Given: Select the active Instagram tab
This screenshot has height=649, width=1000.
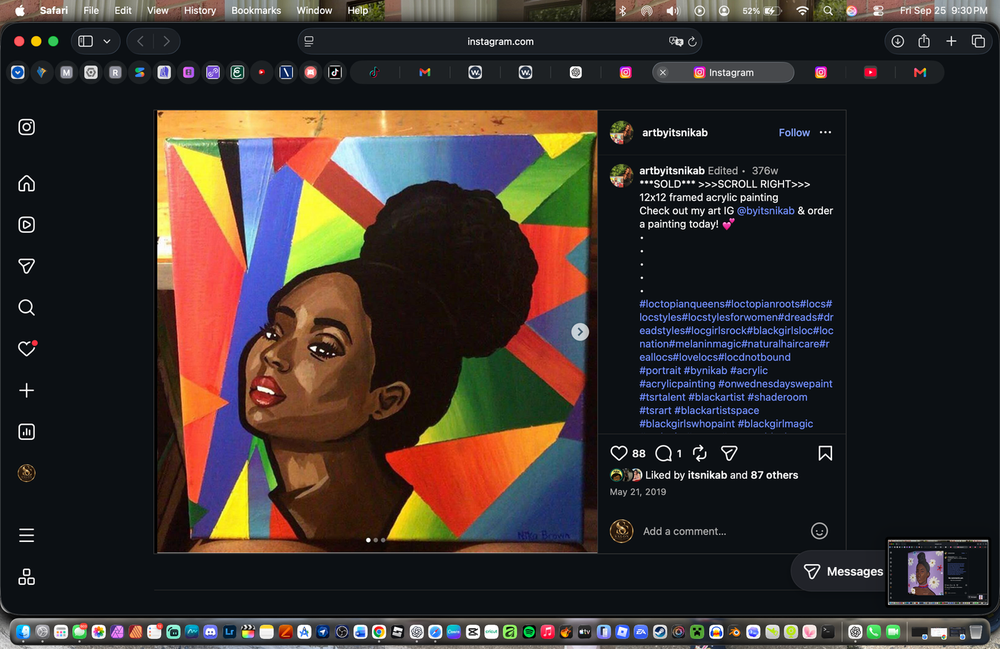Looking at the screenshot, I should 723,73.
